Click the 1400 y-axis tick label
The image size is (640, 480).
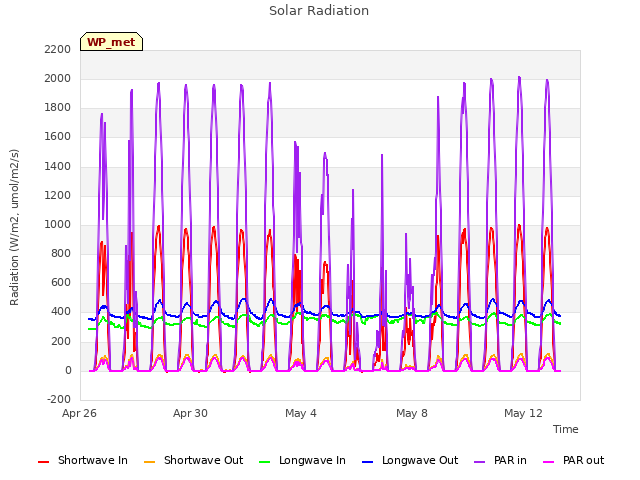[x=58, y=167]
